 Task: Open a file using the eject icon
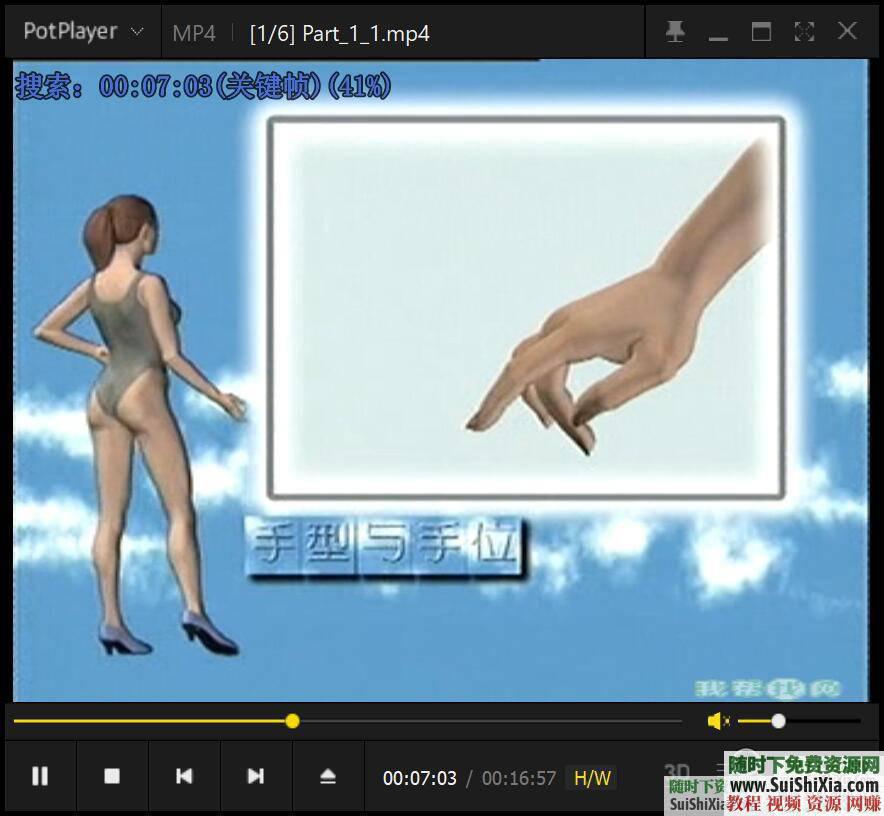[326, 776]
